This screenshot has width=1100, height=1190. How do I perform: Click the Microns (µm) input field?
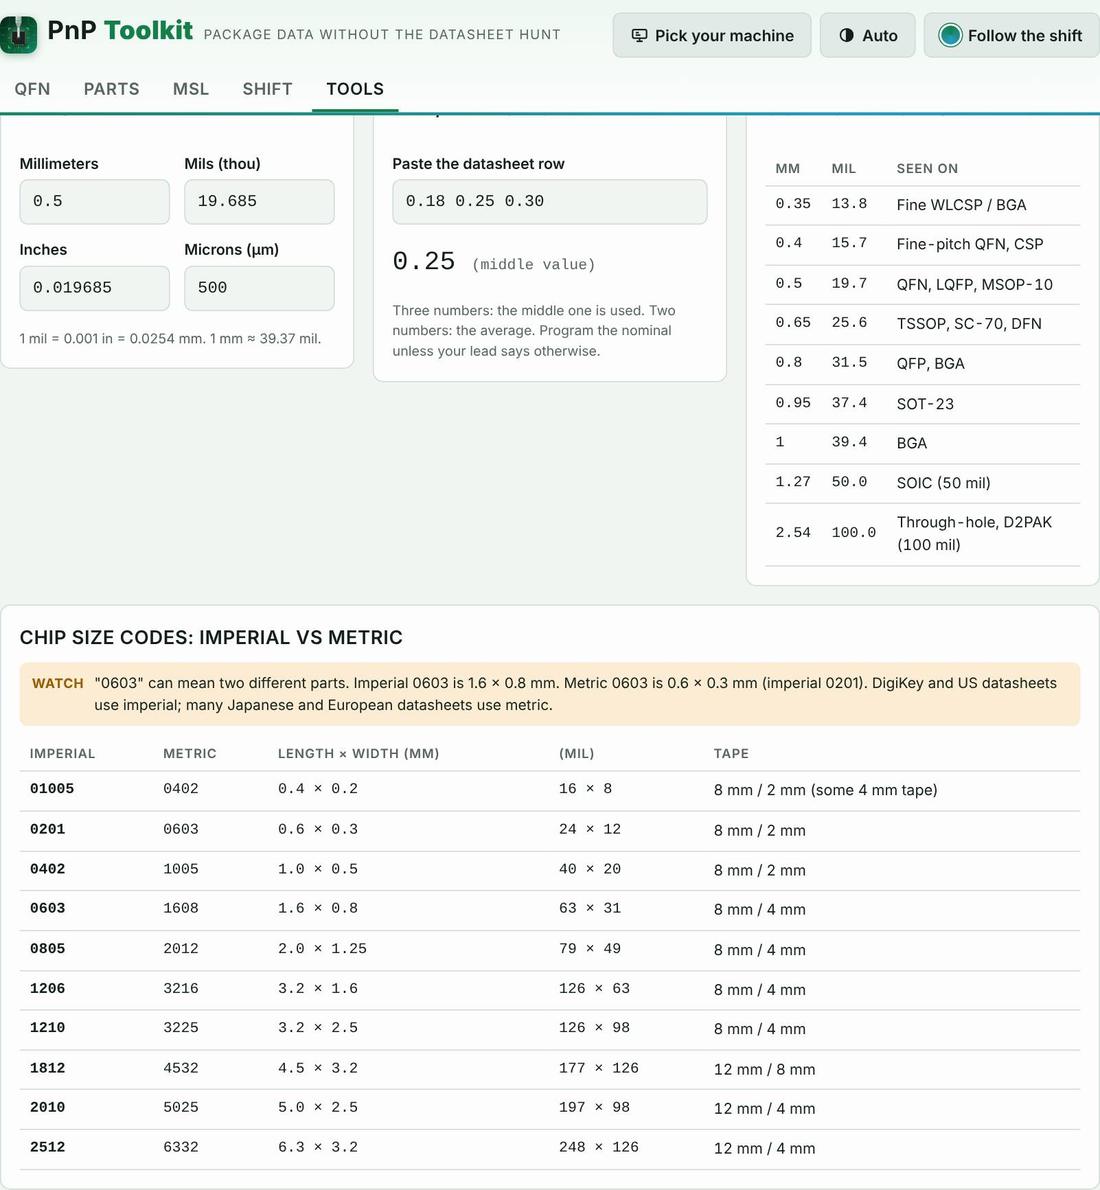259,288
